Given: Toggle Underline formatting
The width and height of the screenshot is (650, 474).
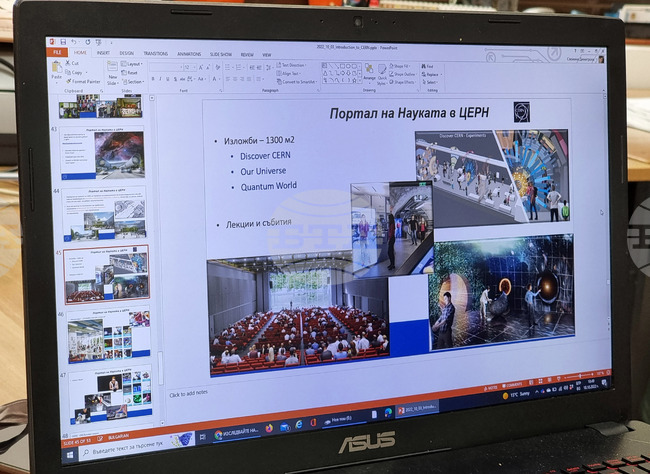Looking at the screenshot, I should click(x=168, y=79).
